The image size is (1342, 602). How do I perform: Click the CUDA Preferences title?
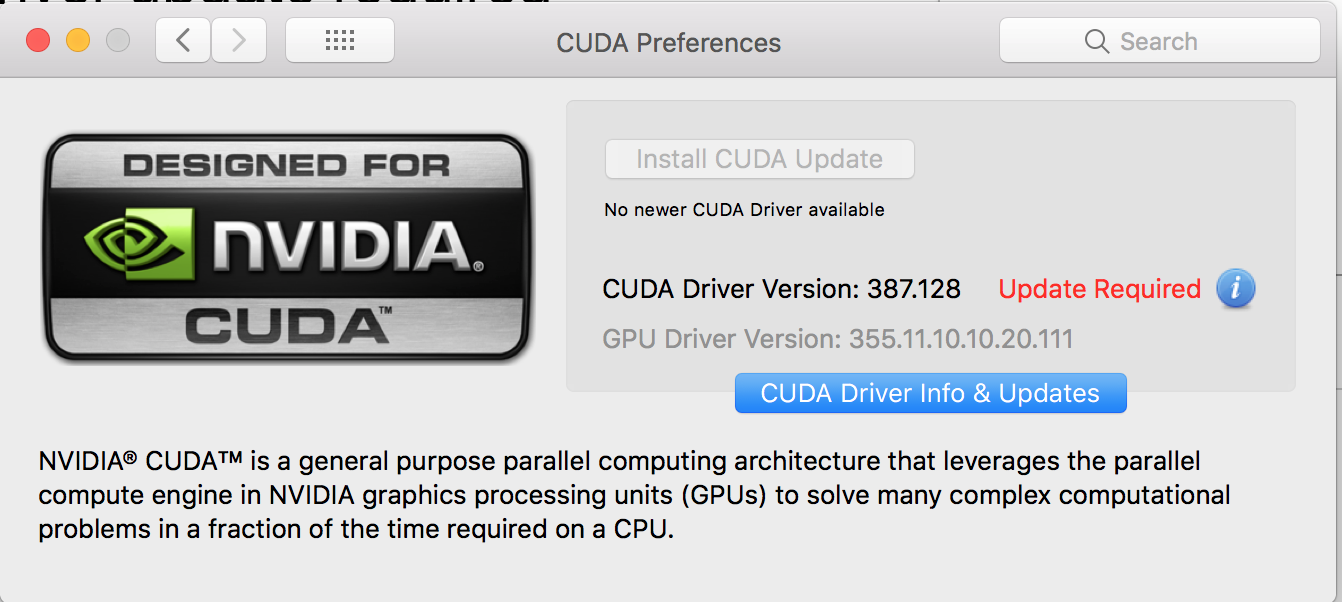click(x=668, y=42)
